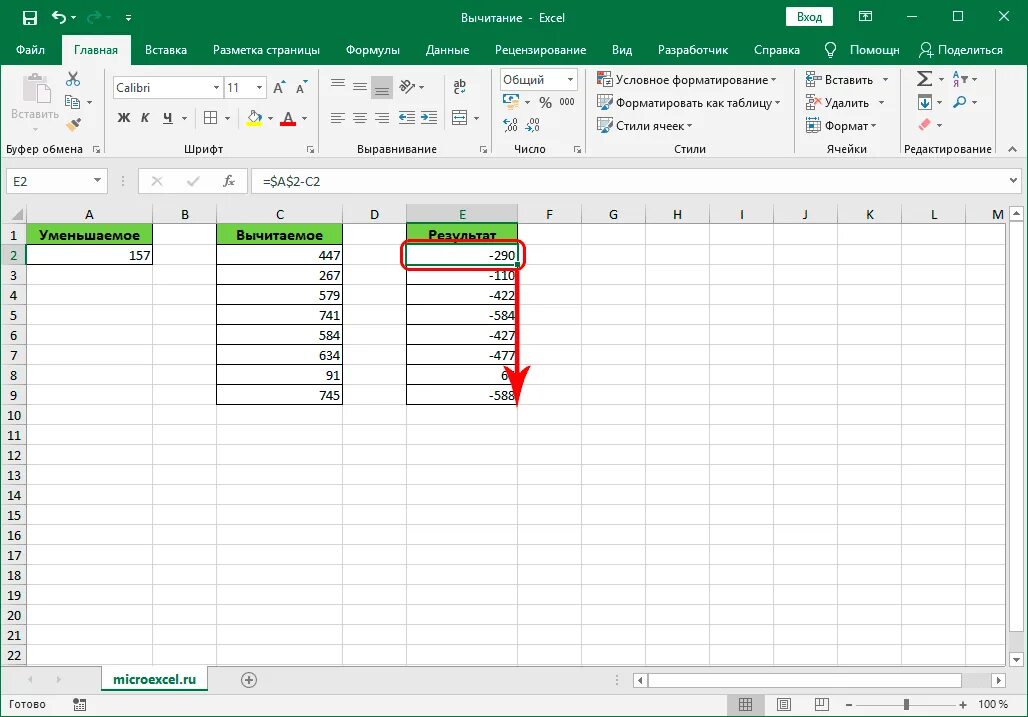Open Условное форматирование dropdown
Image resolution: width=1028 pixels, height=717 pixels.
687,80
